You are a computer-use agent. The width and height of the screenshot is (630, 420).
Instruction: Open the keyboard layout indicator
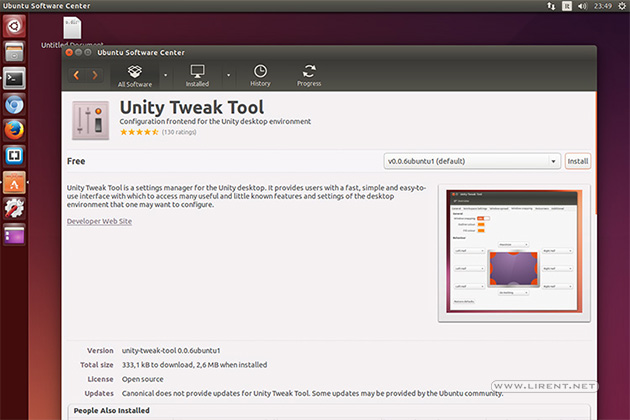coord(567,6)
